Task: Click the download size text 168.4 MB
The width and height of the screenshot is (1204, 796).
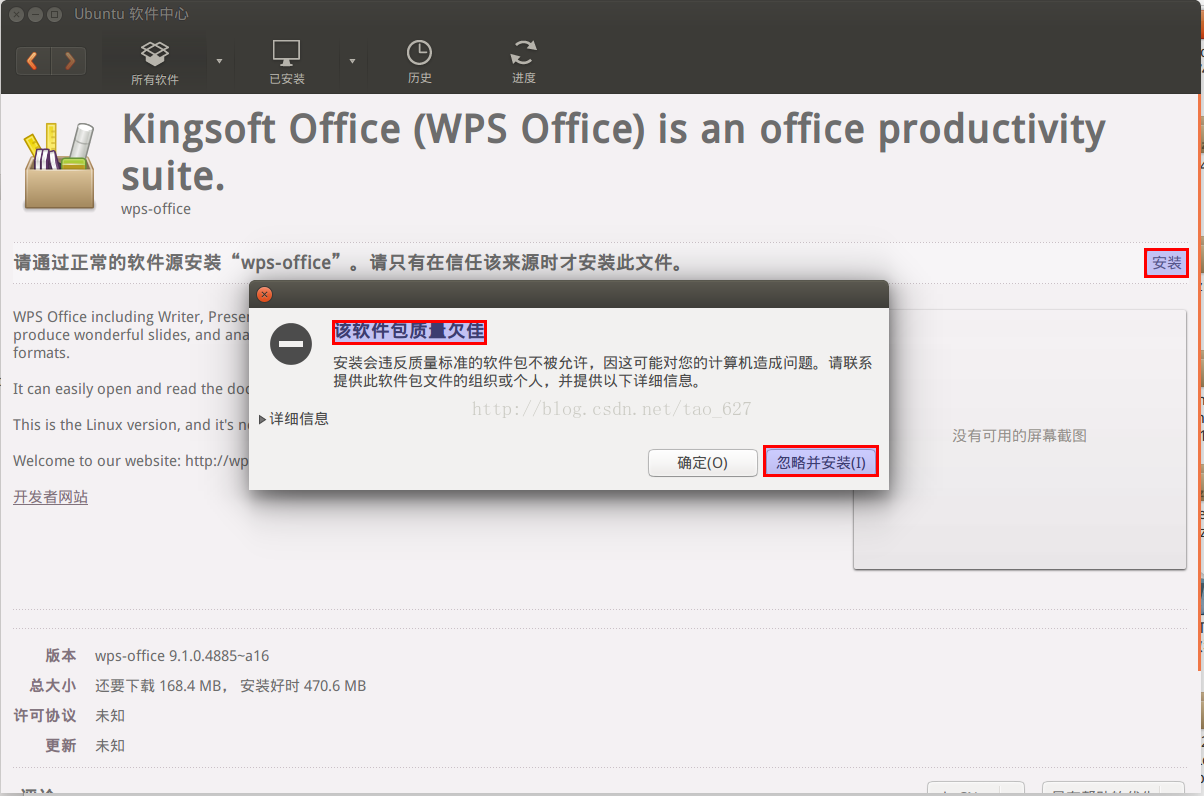Action: pyautogui.click(x=193, y=686)
